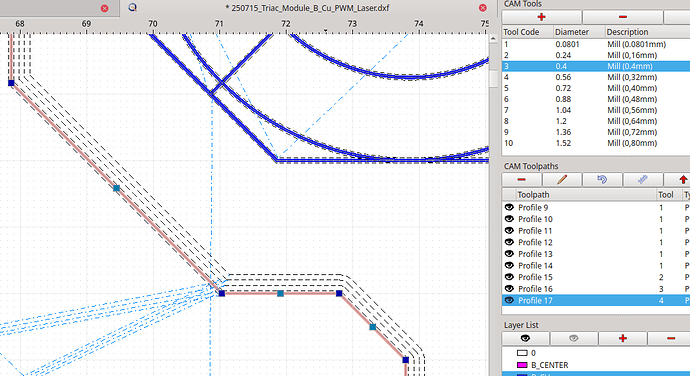Click the faded link icon in CAM Toolpaths toolbar
The image size is (690, 376).
pyautogui.click(x=642, y=180)
